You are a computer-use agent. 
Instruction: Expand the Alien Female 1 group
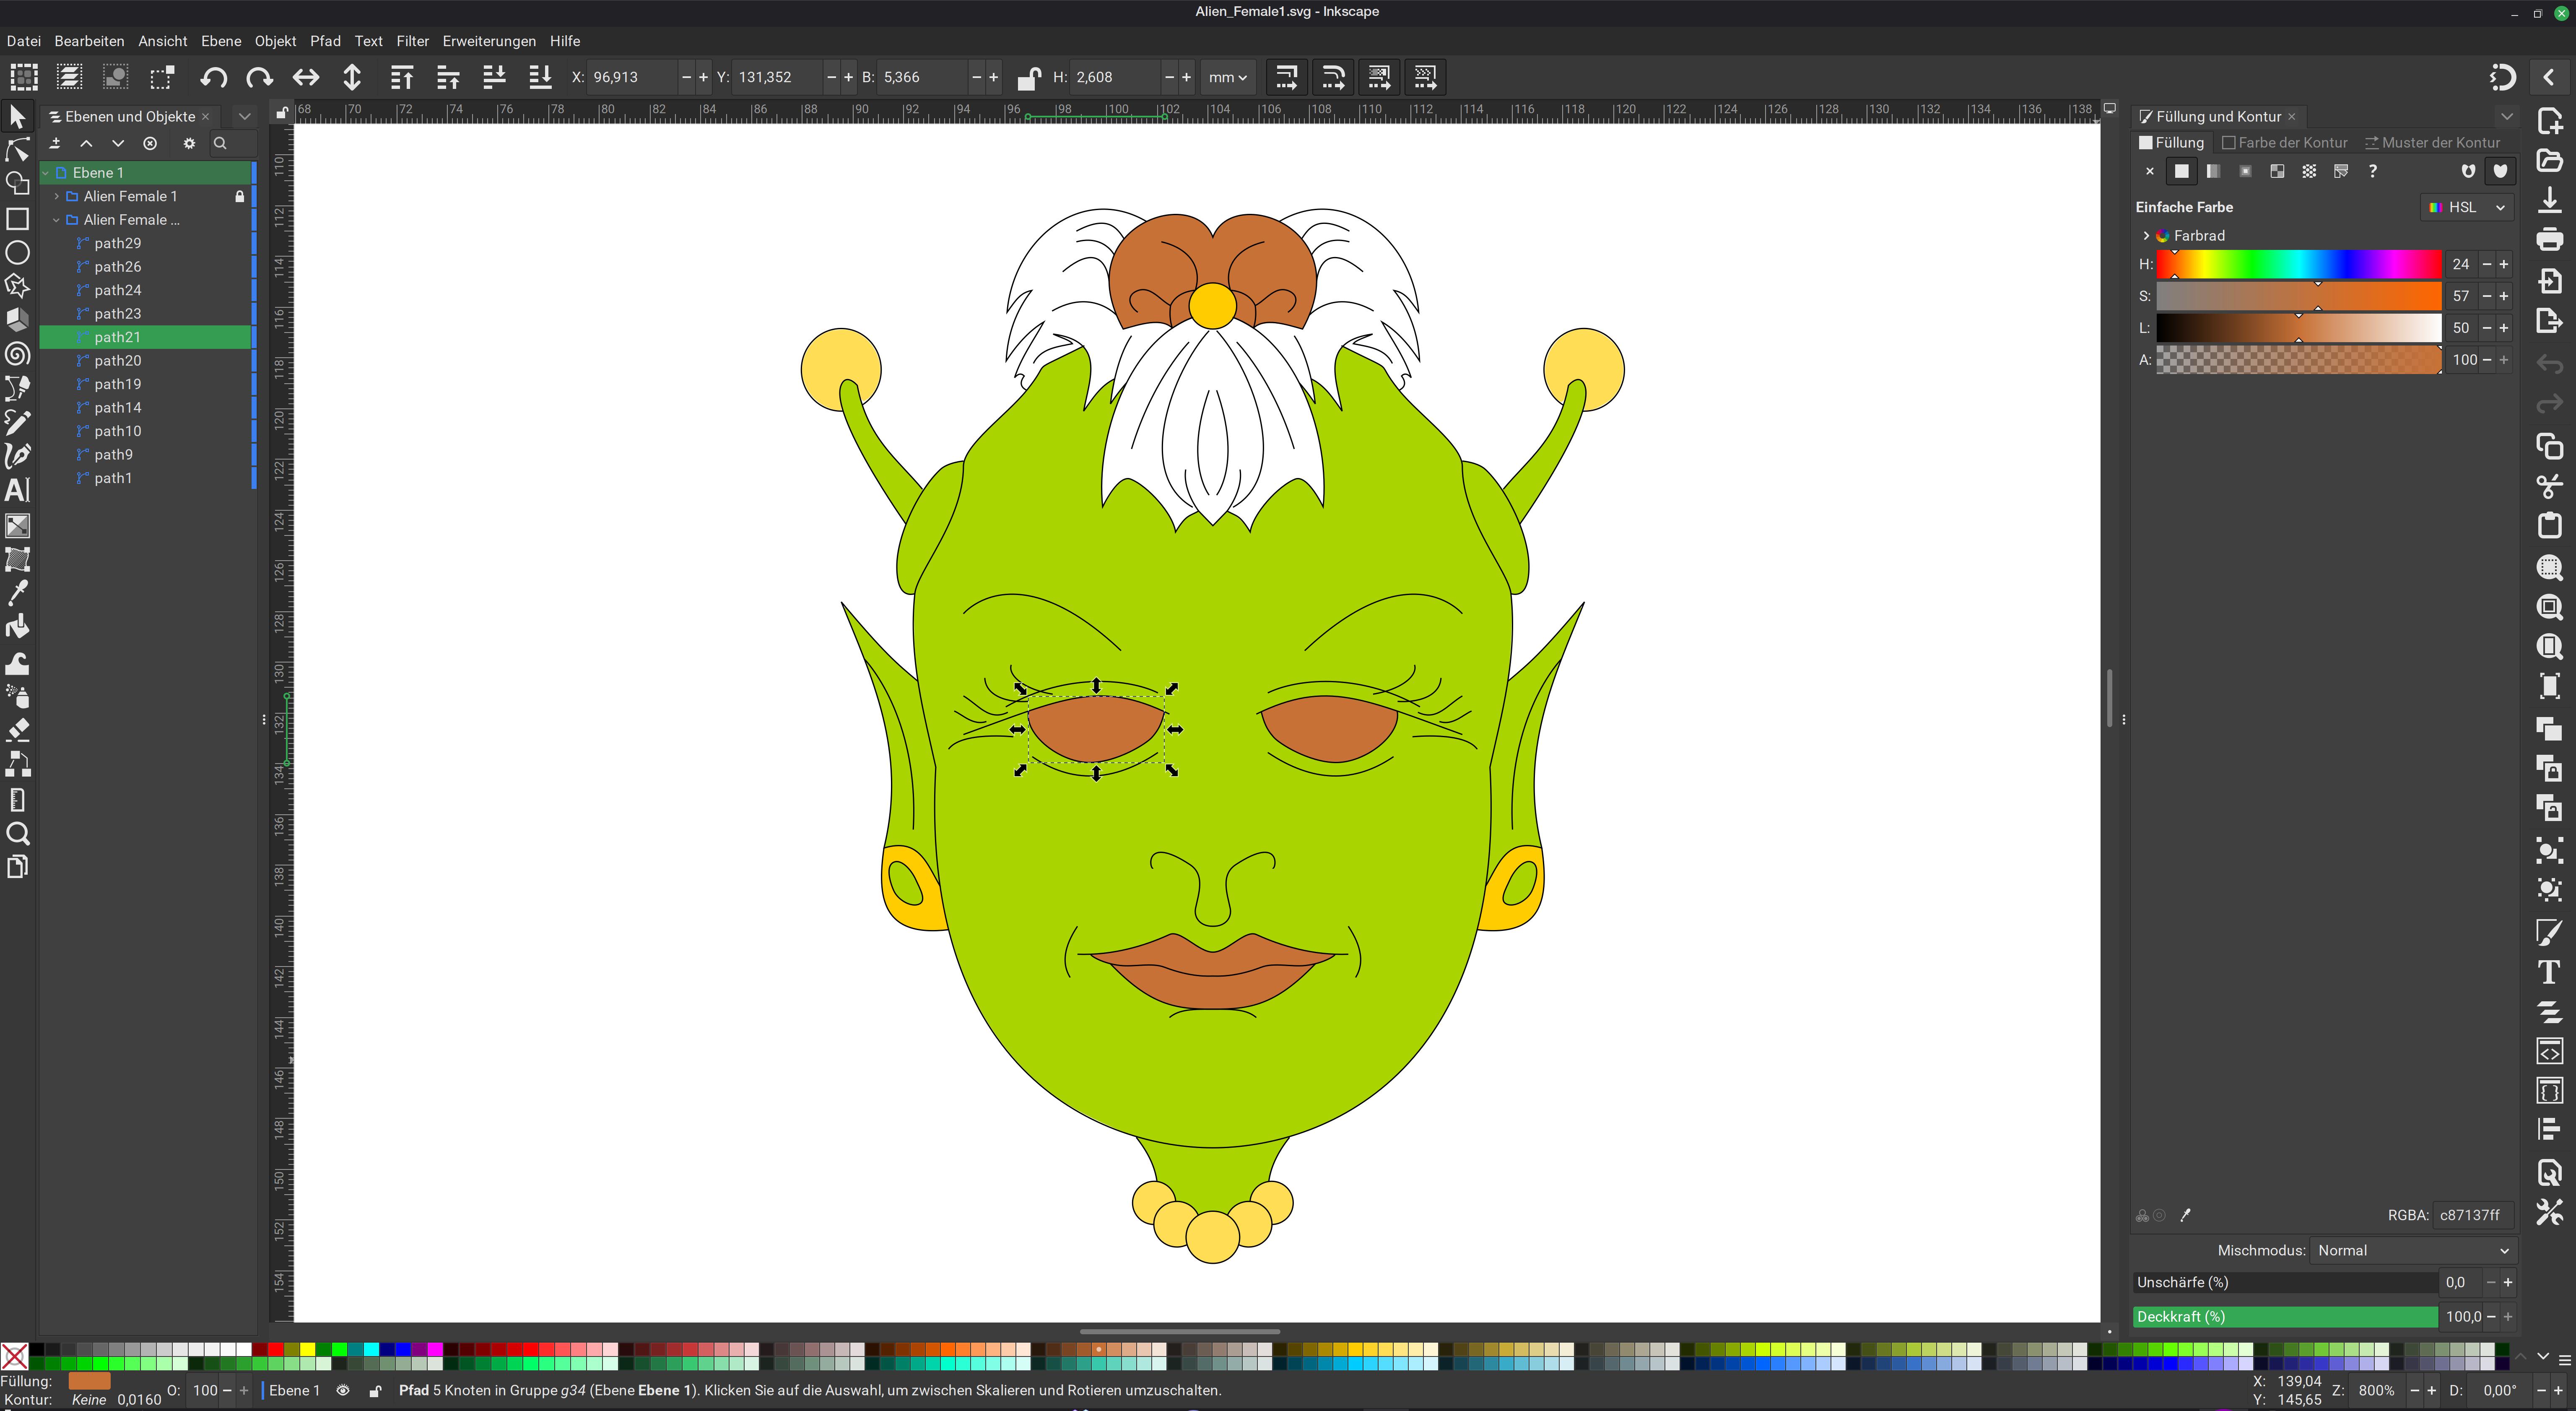tap(57, 197)
